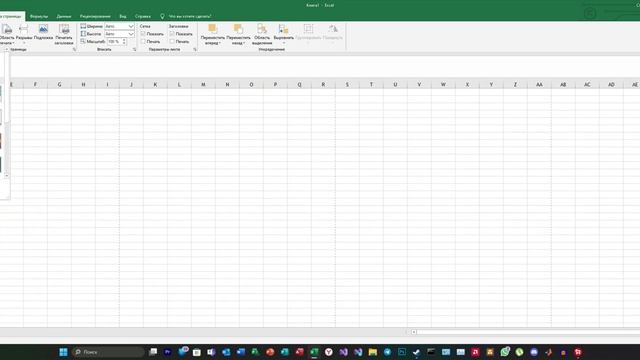Switch to the Рецензирование tab
Image resolution: width=640 pixels, height=360 pixels.
tap(95, 16)
